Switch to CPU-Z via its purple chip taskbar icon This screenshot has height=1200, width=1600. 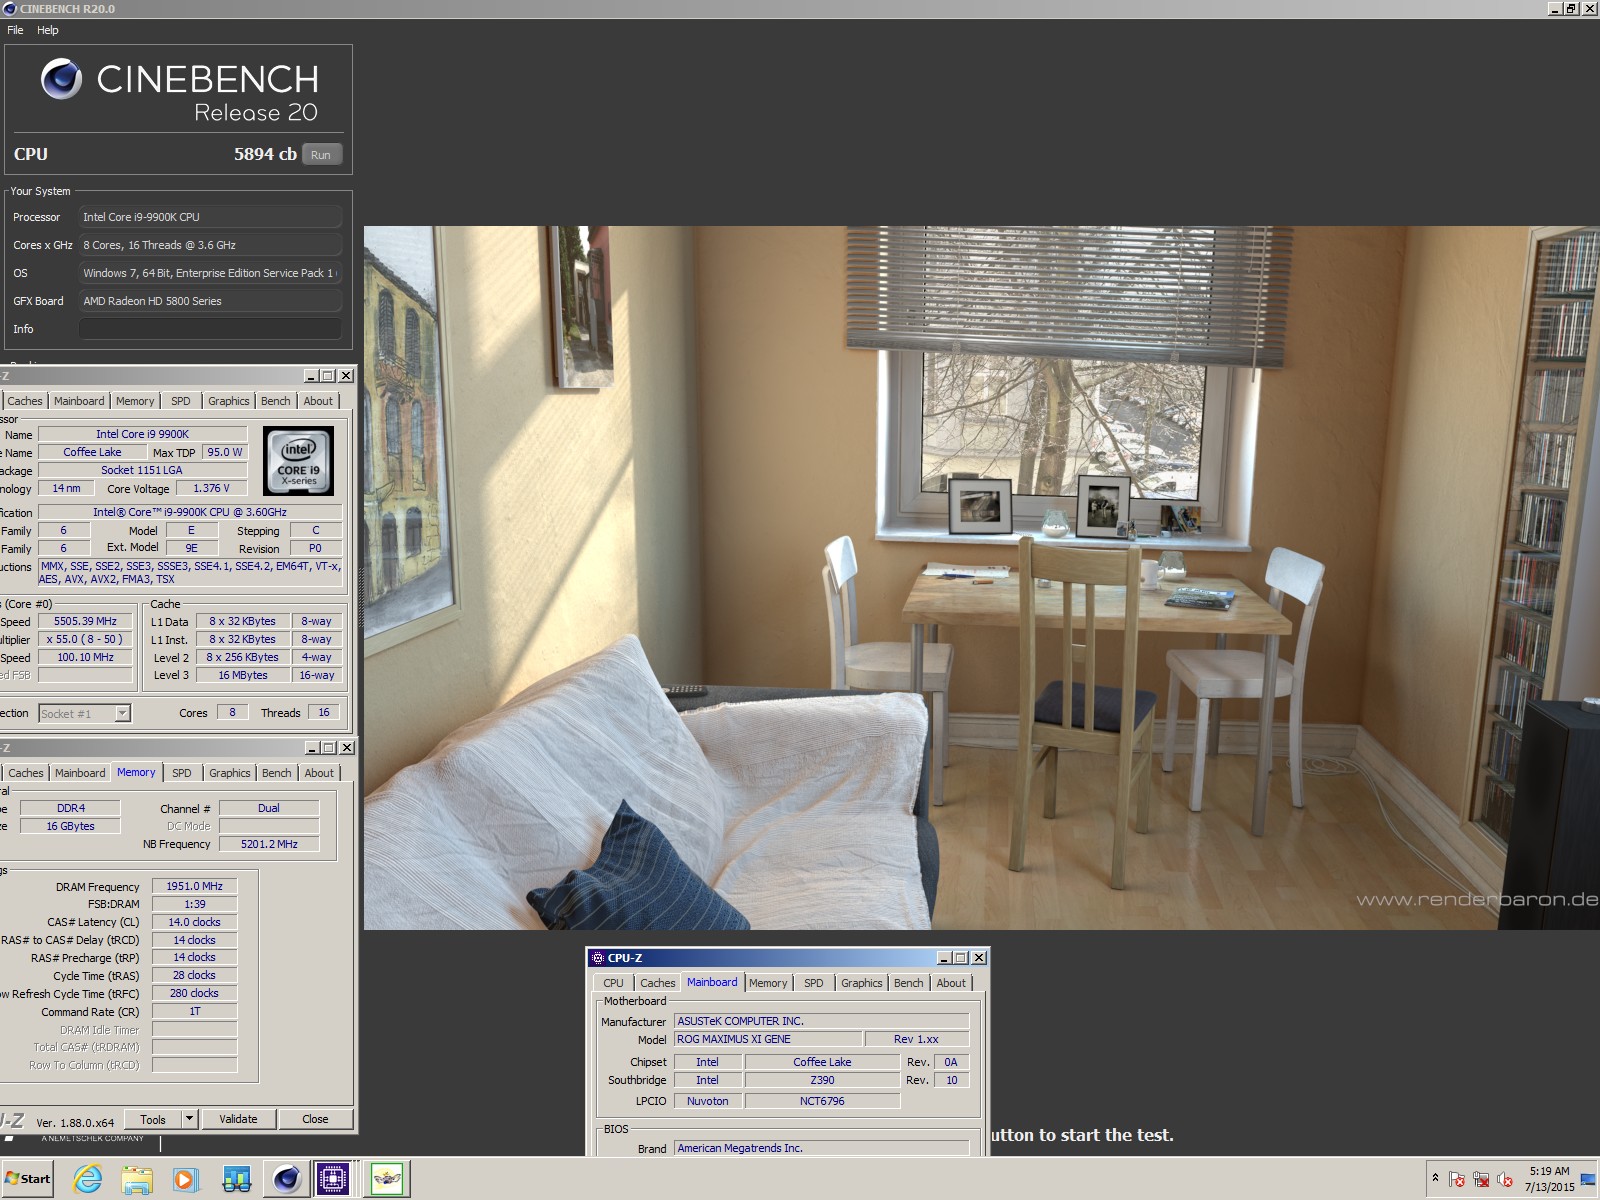coord(333,1179)
